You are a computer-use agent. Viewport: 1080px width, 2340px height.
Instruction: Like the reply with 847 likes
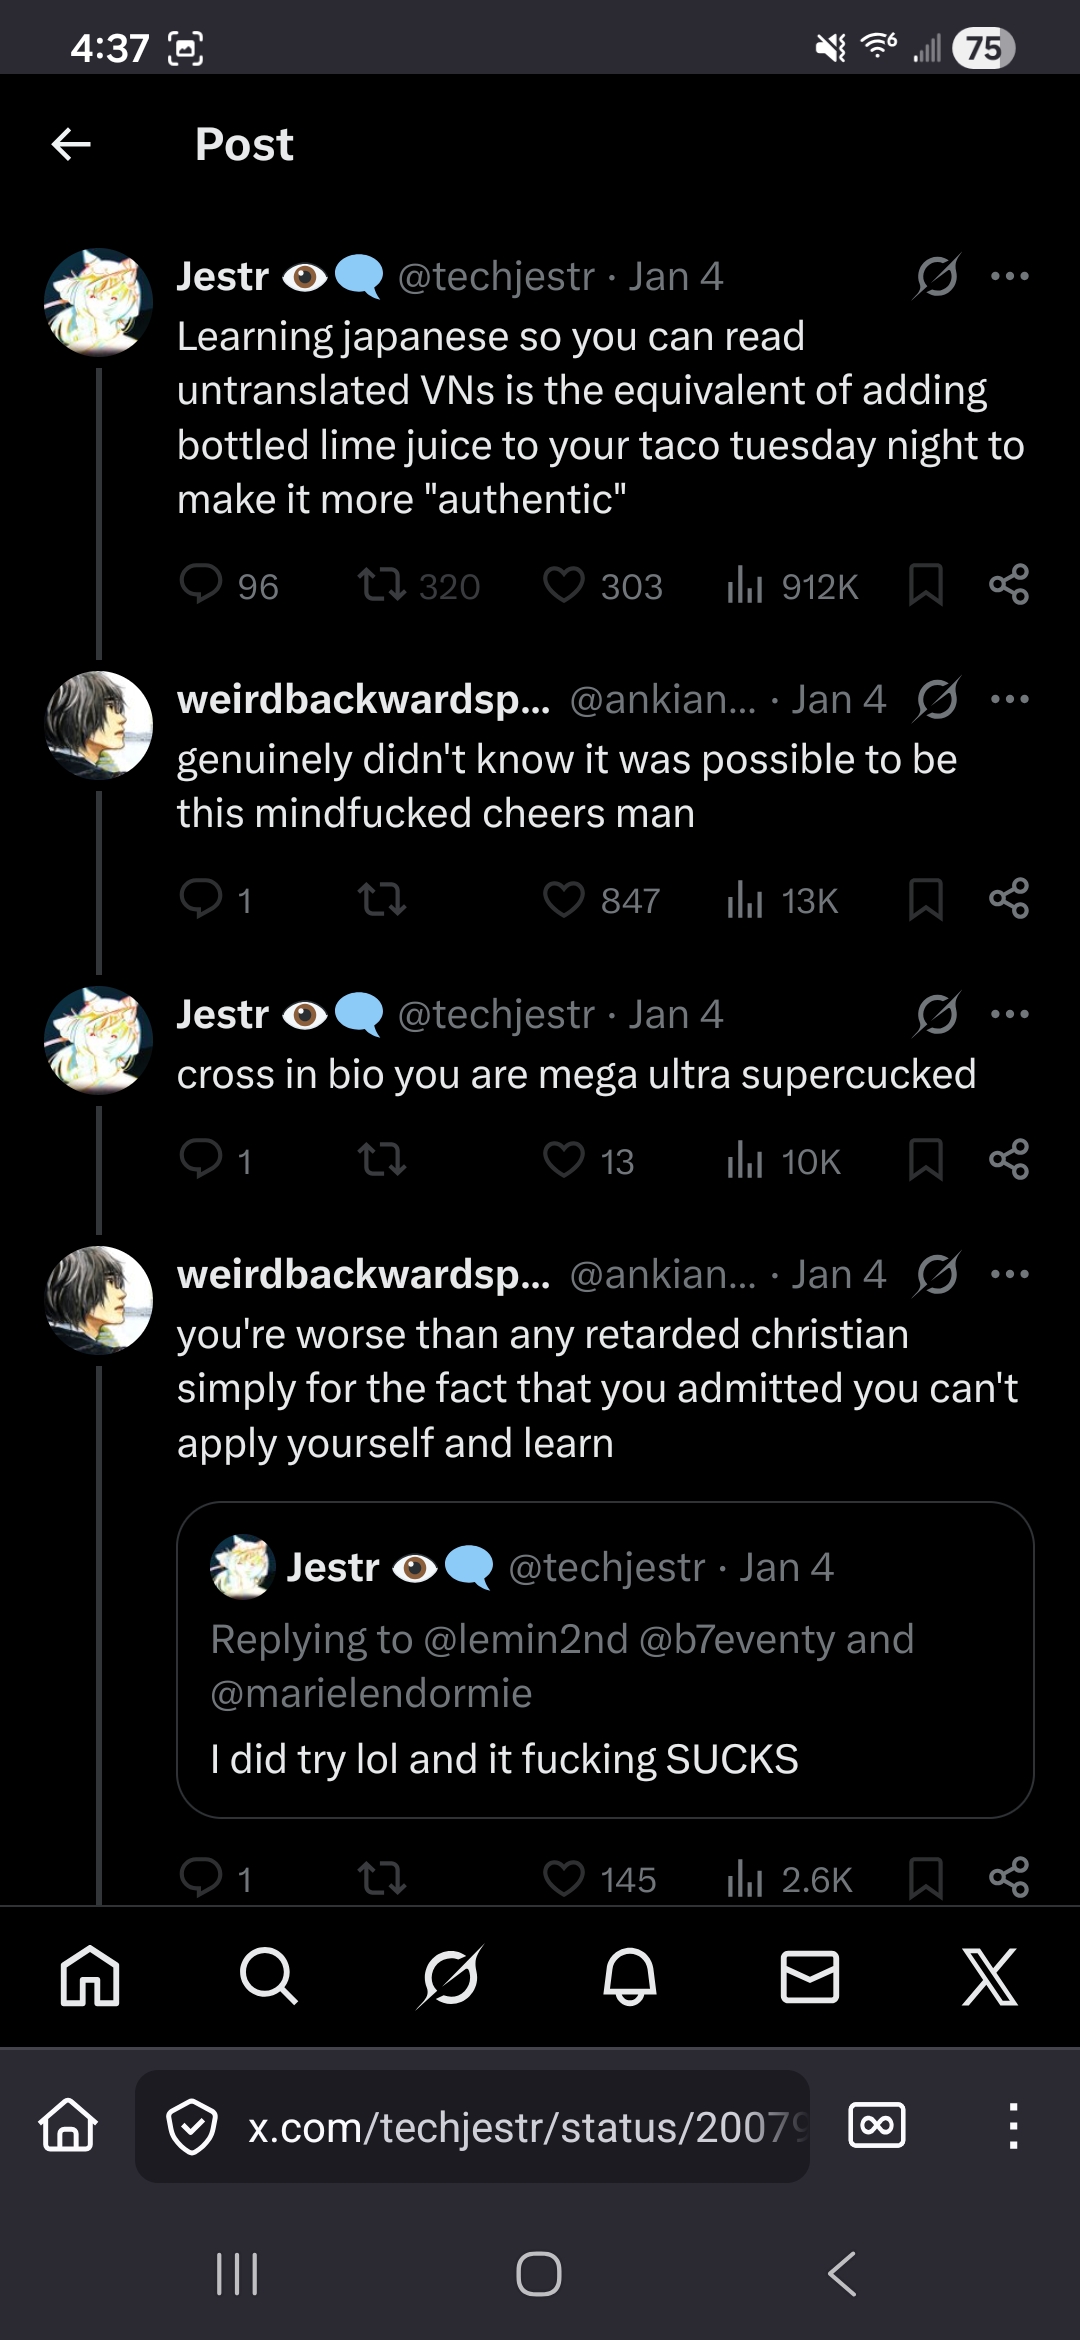point(564,900)
